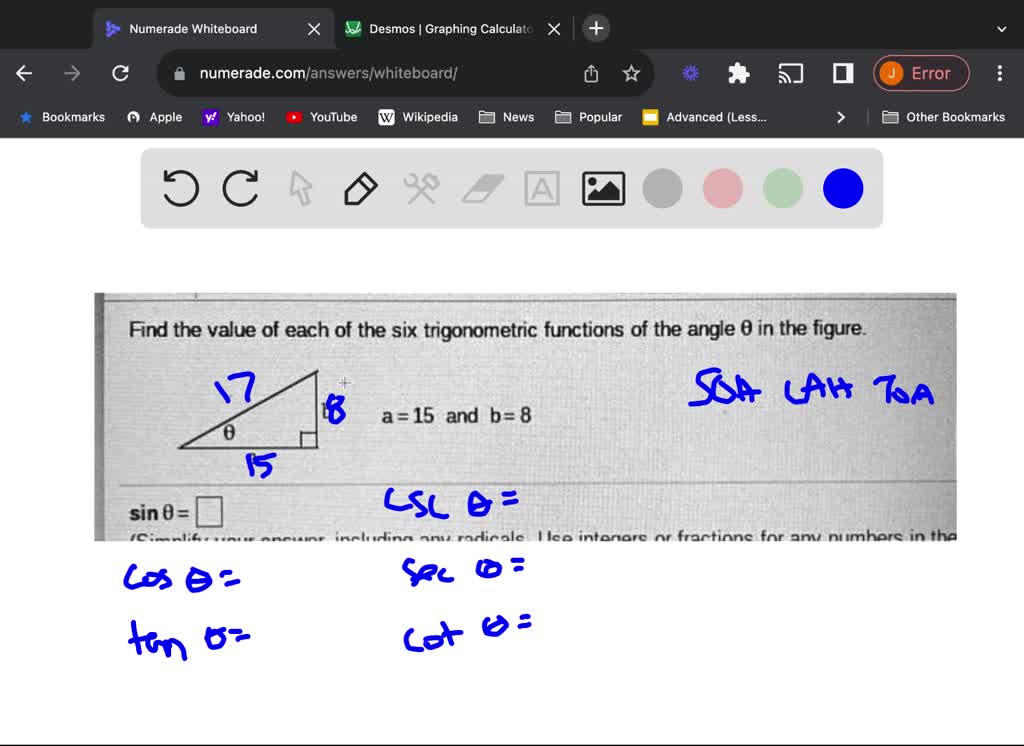Image resolution: width=1024 pixels, height=746 pixels.
Task: Click the redo icon on the whiteboard toolbar
Action: (240, 188)
